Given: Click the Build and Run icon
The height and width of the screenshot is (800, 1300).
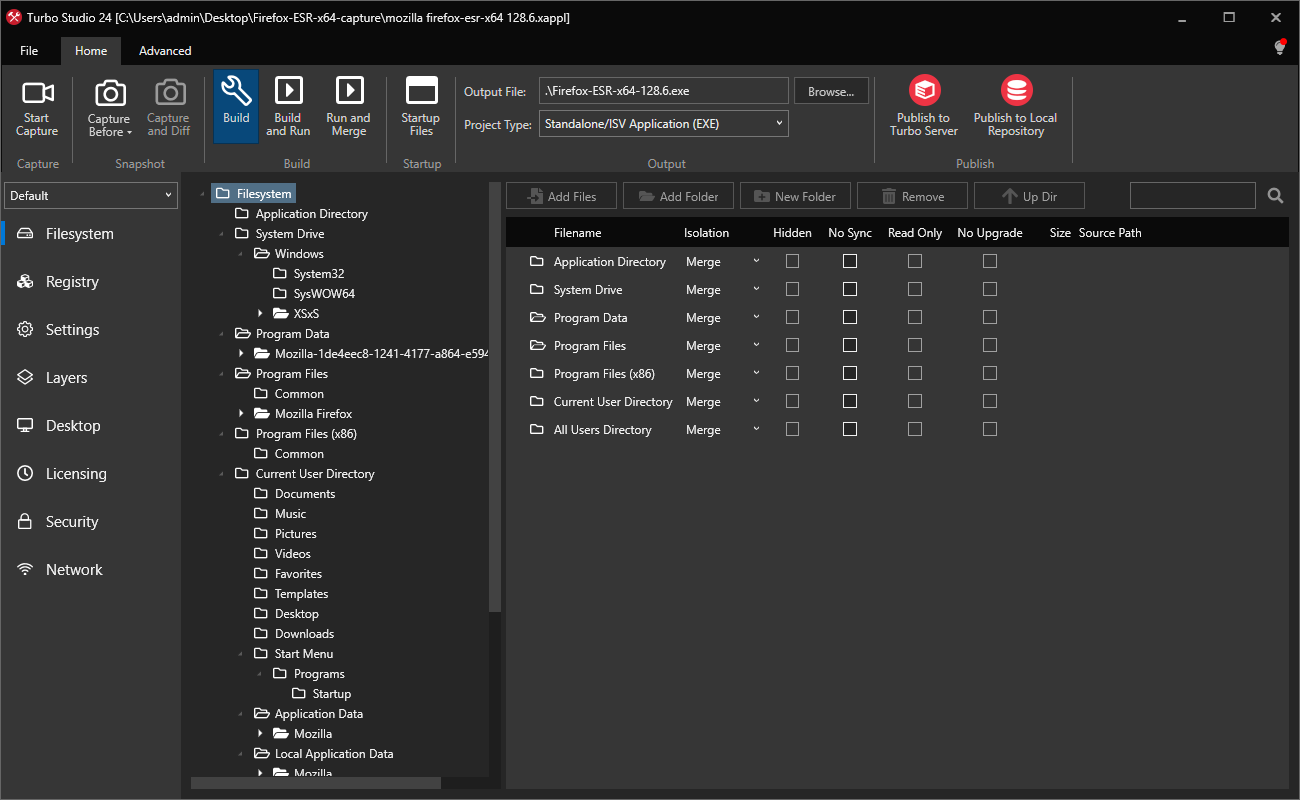Looking at the screenshot, I should coord(288,92).
